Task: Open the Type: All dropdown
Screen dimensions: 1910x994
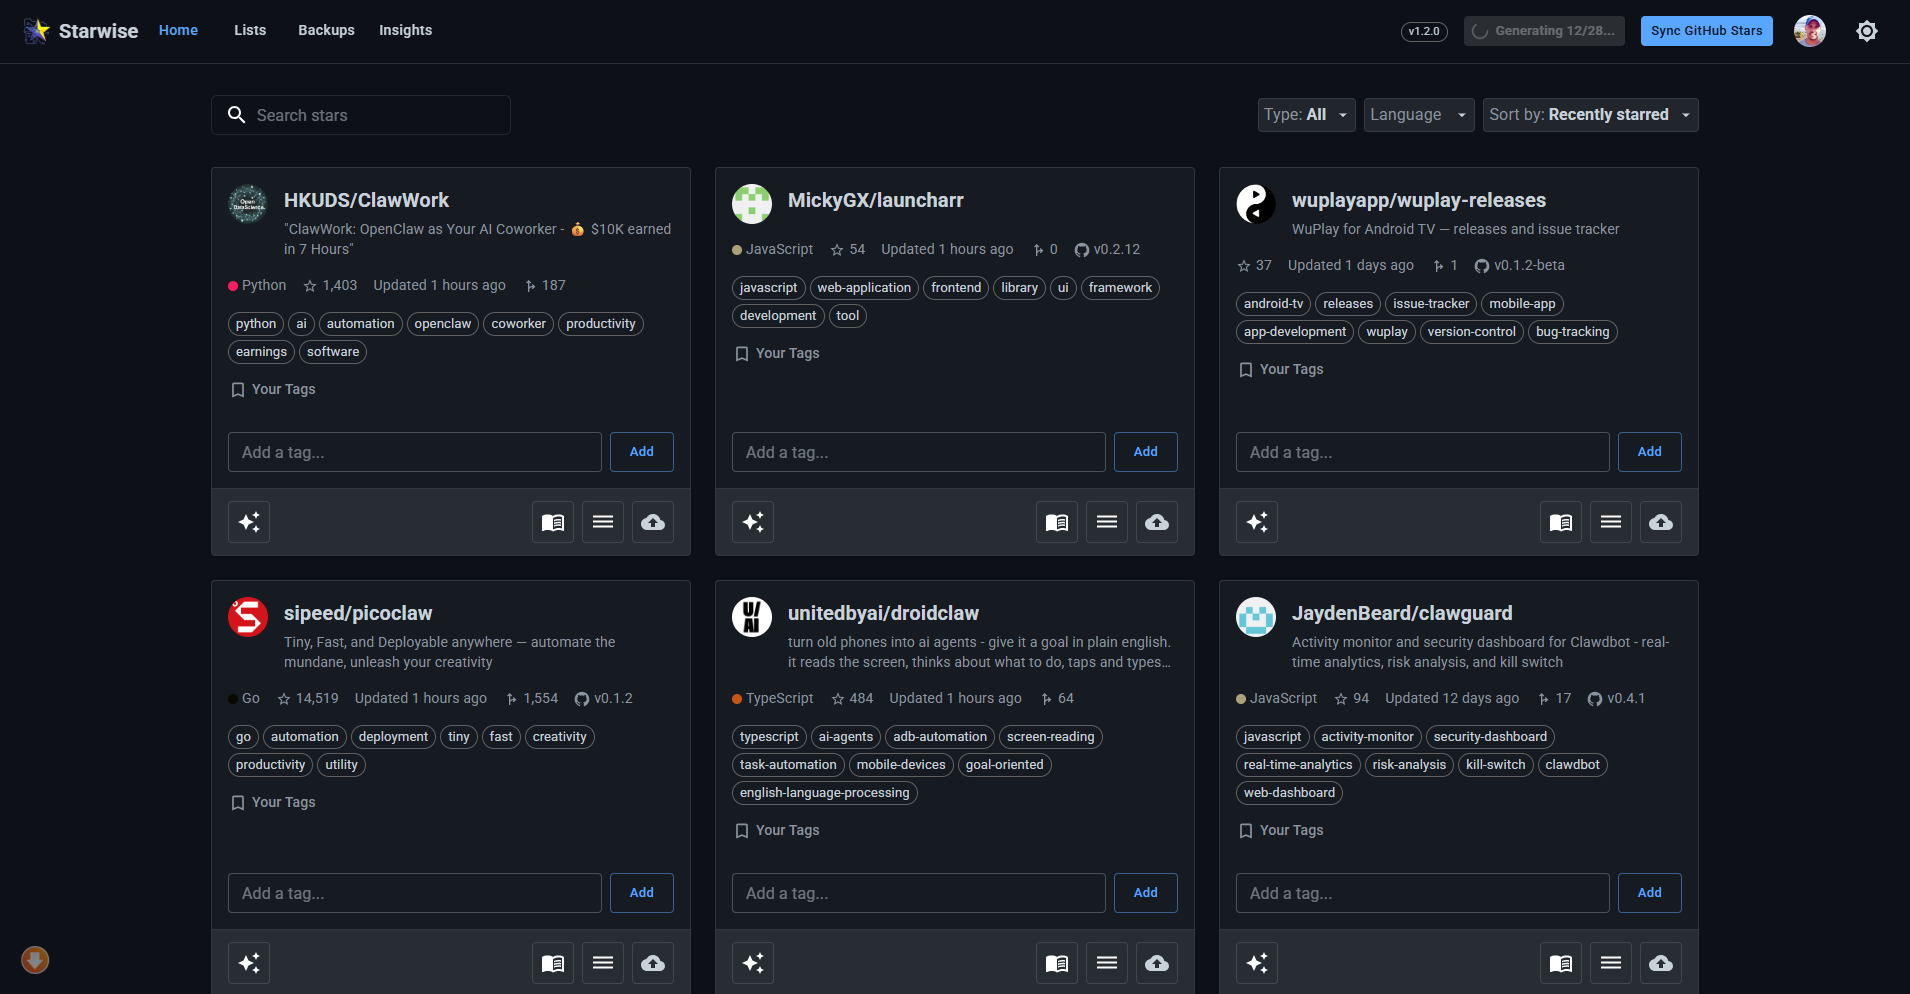Action: (1306, 115)
